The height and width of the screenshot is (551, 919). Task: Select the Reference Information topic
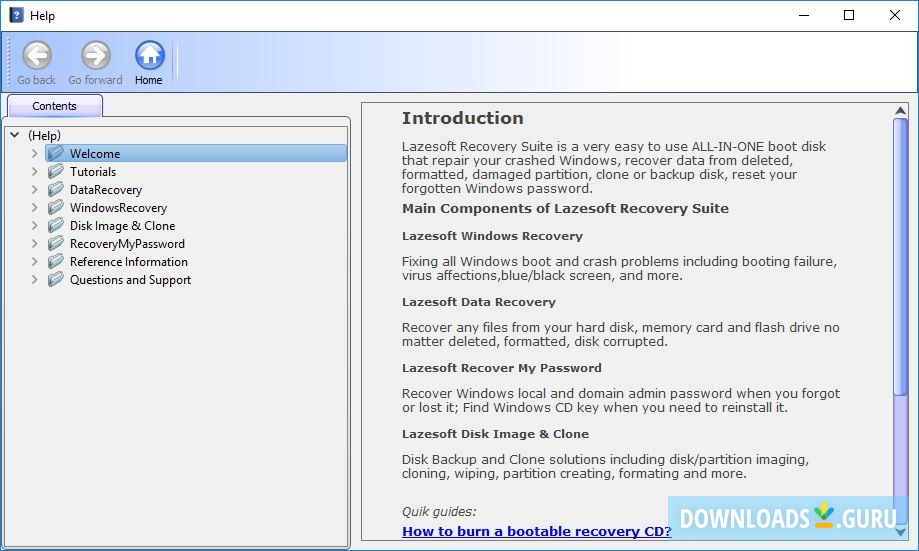129,261
